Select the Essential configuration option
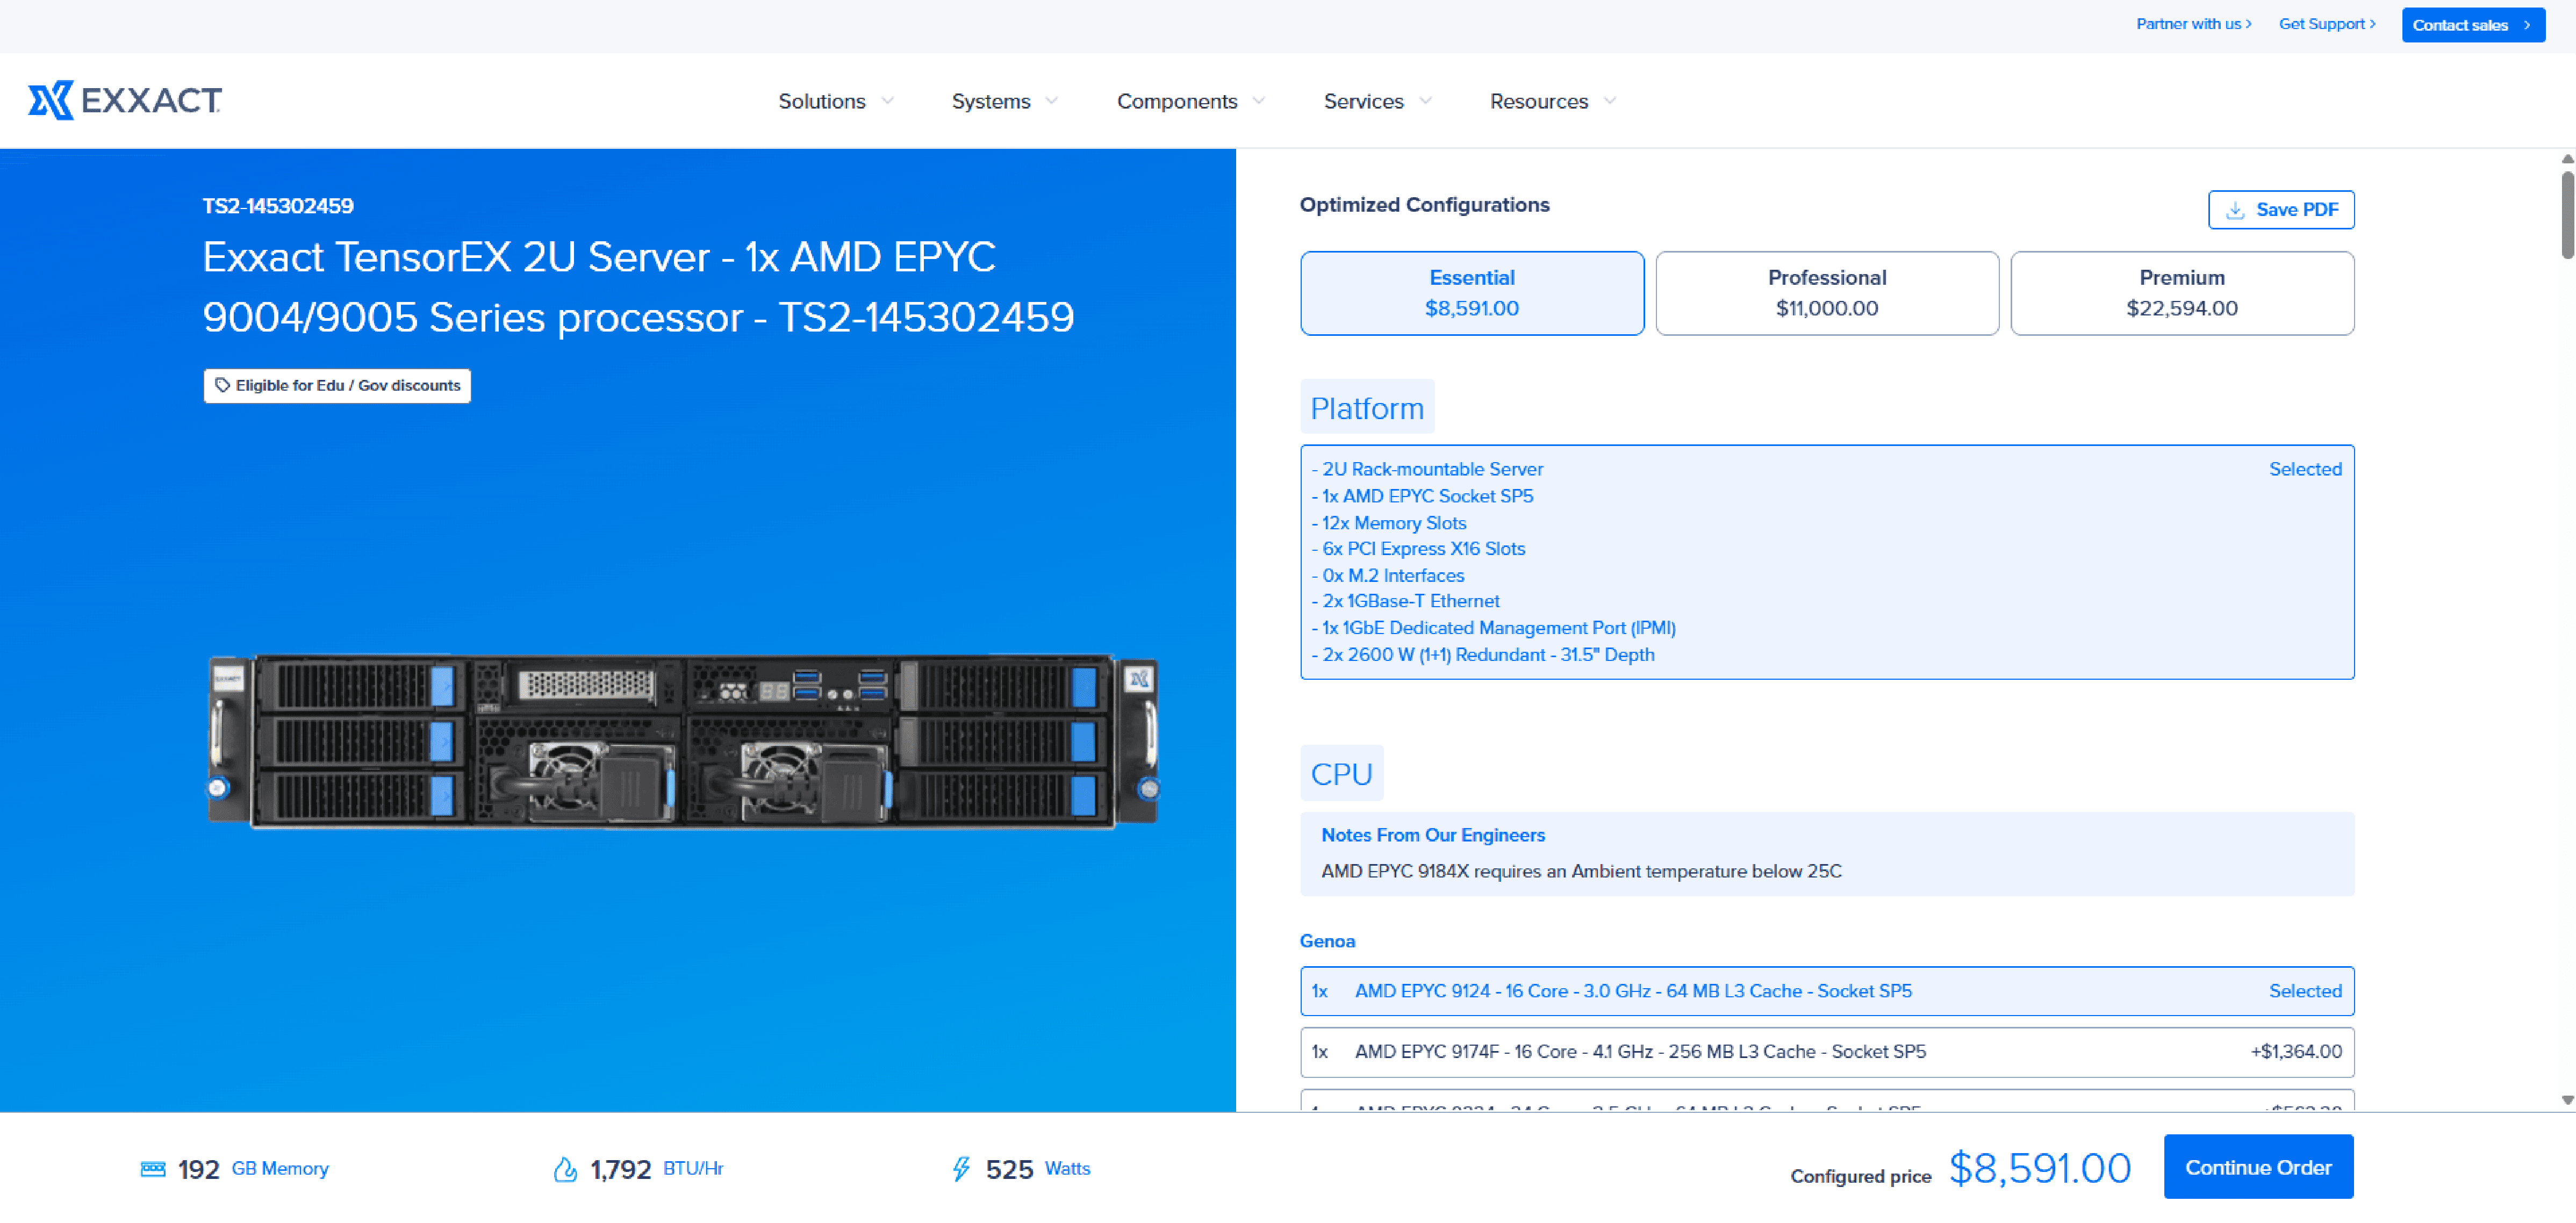 (x=1471, y=293)
